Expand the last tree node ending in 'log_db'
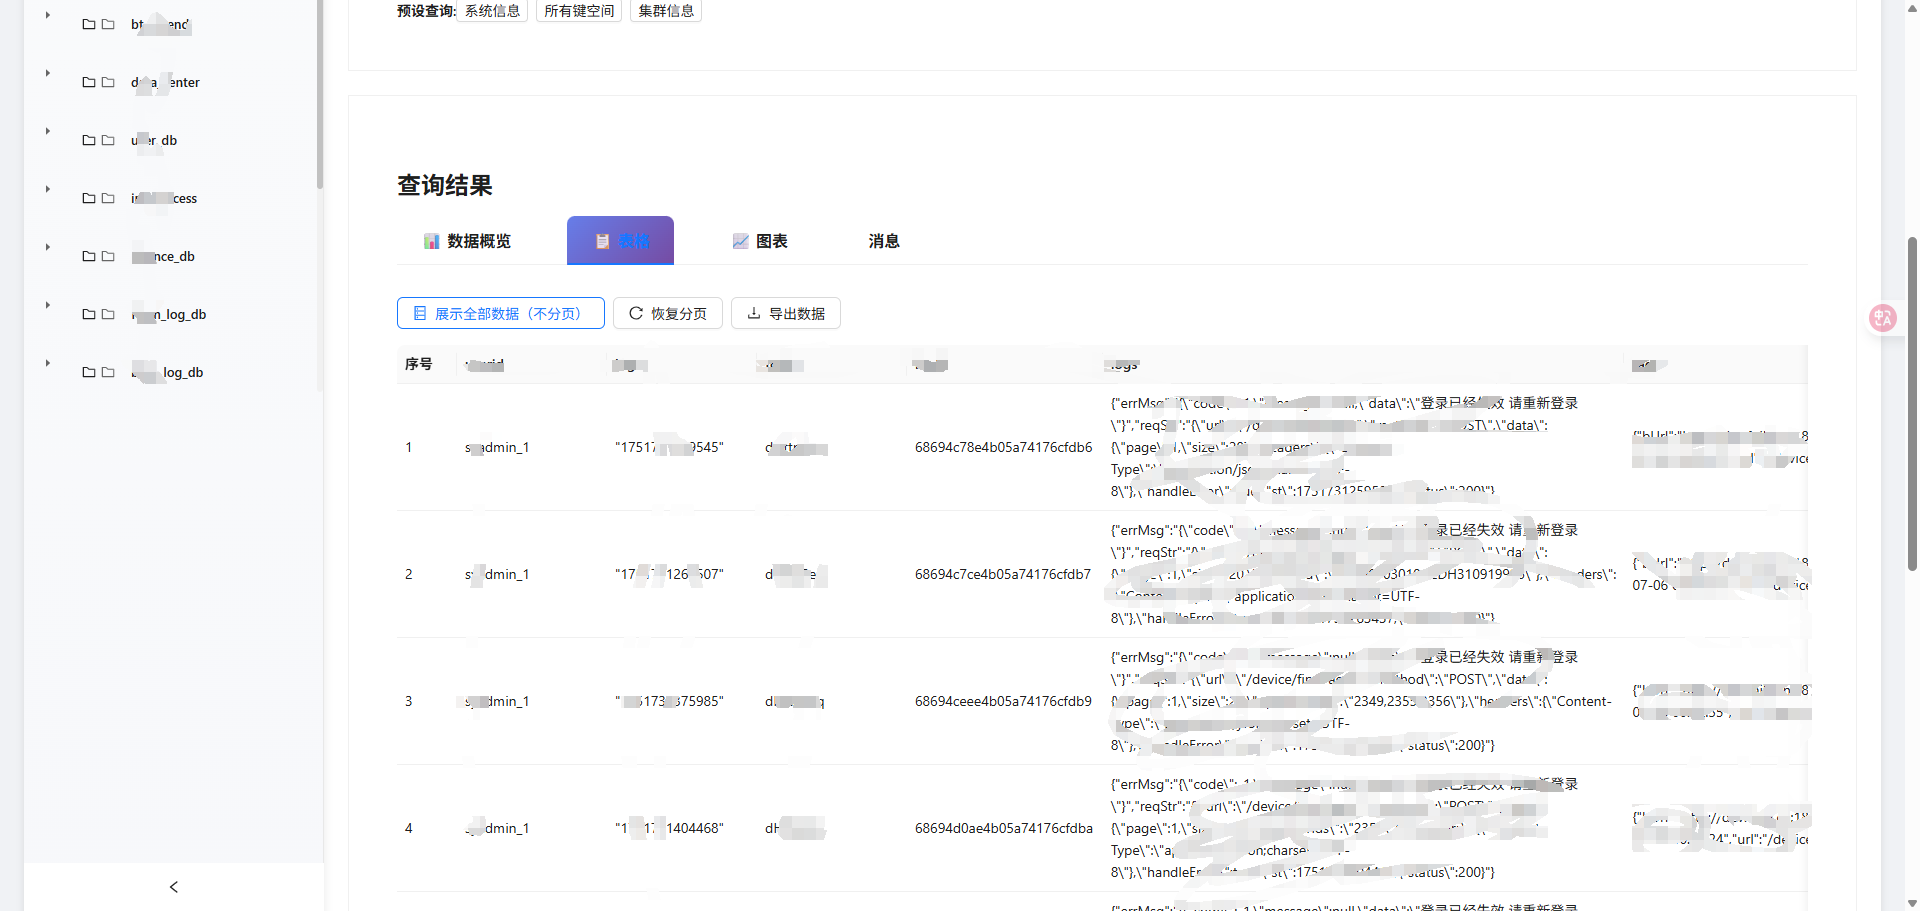This screenshot has height=911, width=1920. (x=47, y=363)
